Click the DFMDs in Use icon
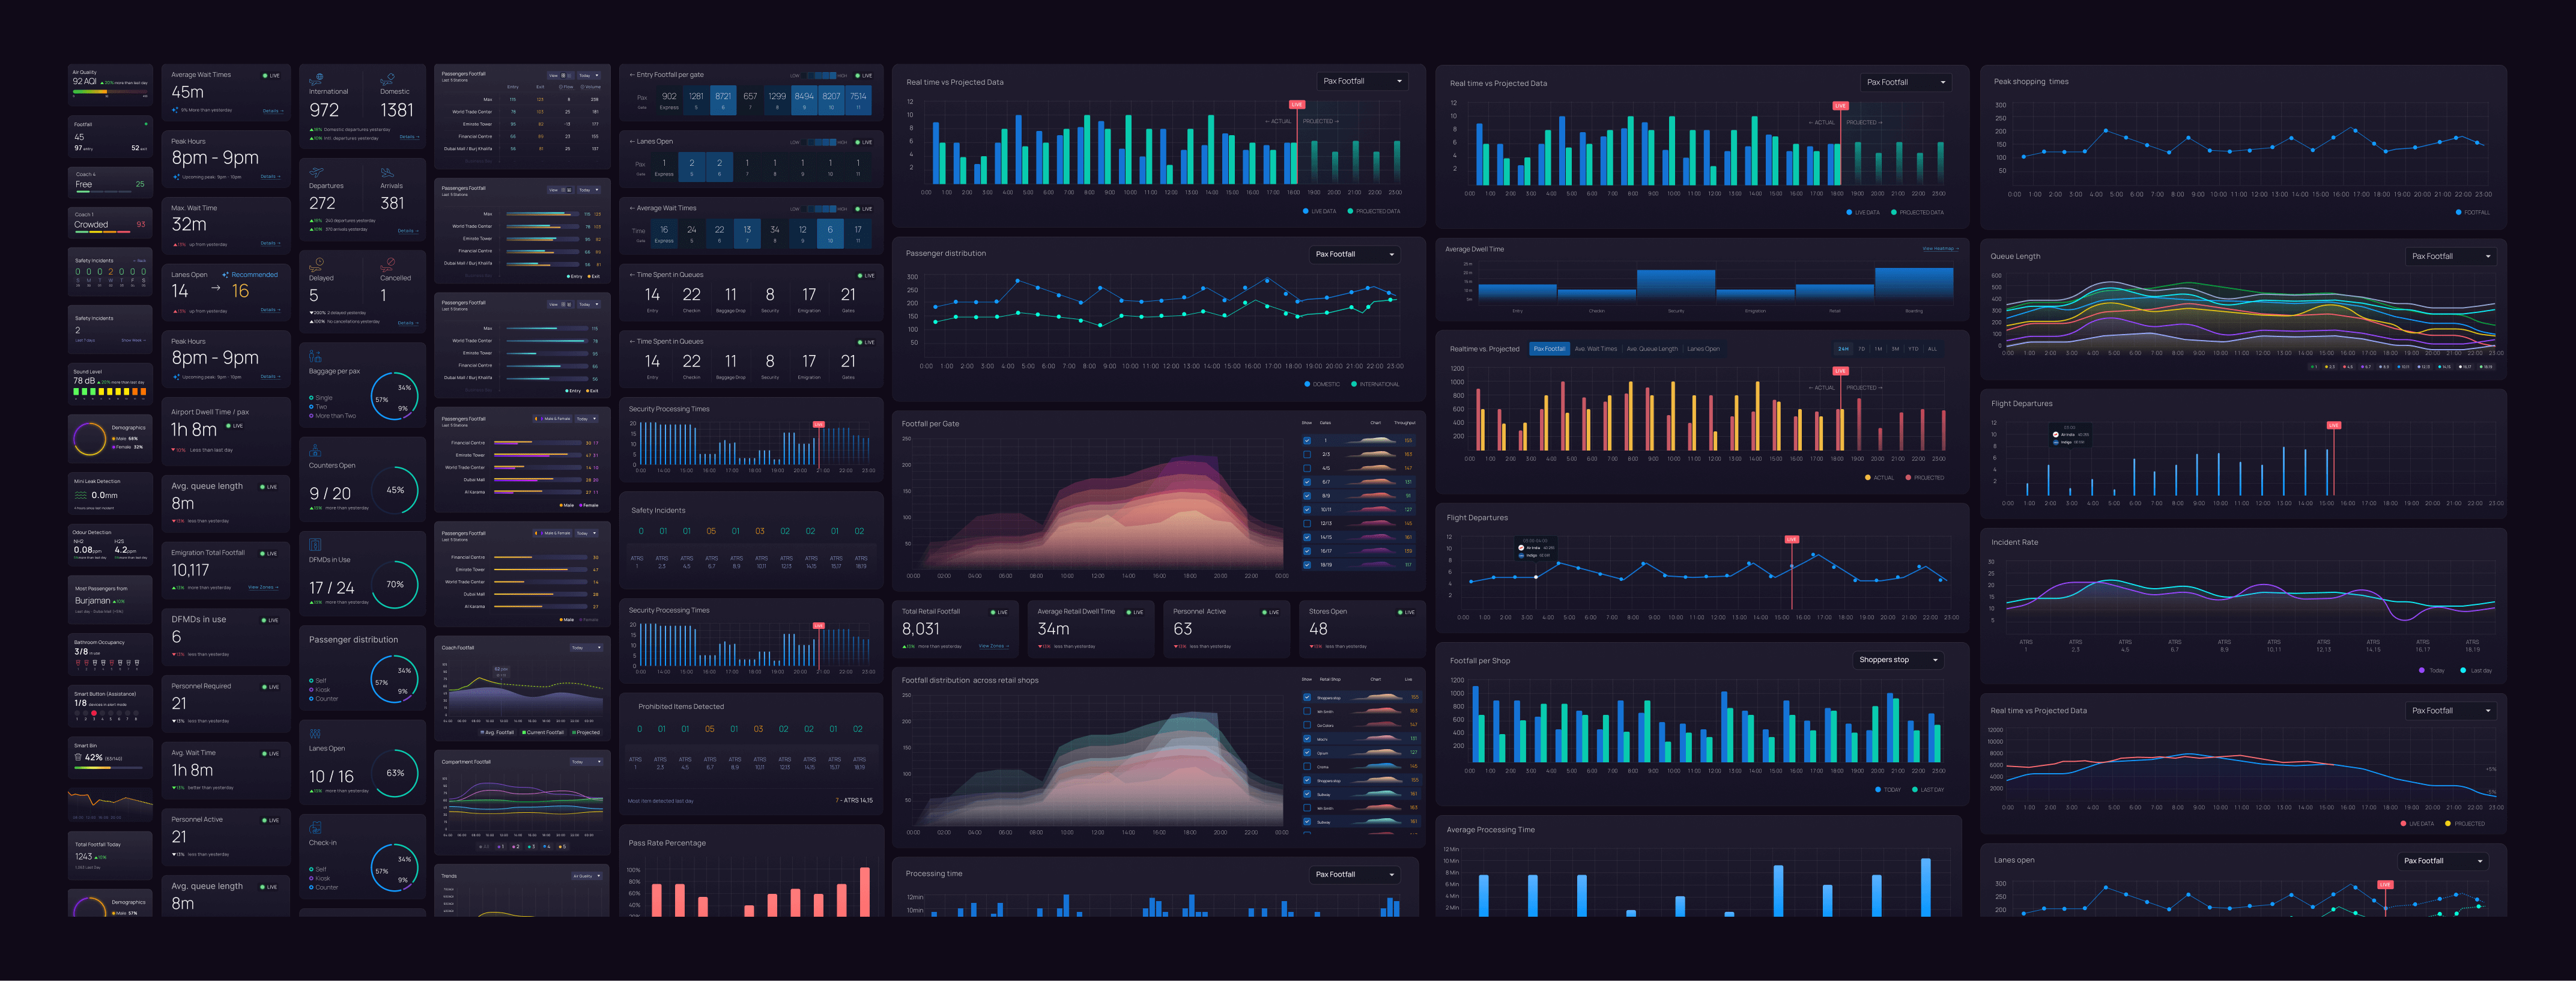2576x981 pixels. coord(315,544)
